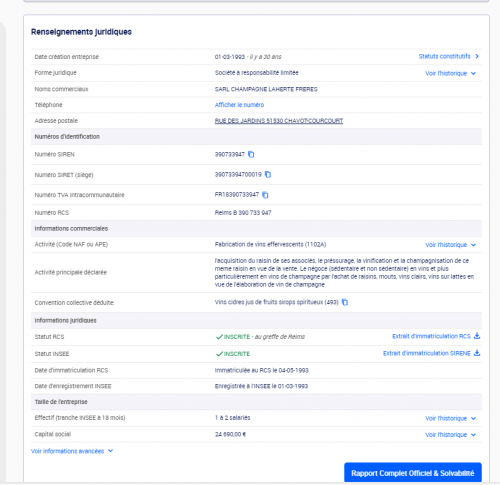Select Immatriculée au RCS le 04-05-1993

point(262,370)
